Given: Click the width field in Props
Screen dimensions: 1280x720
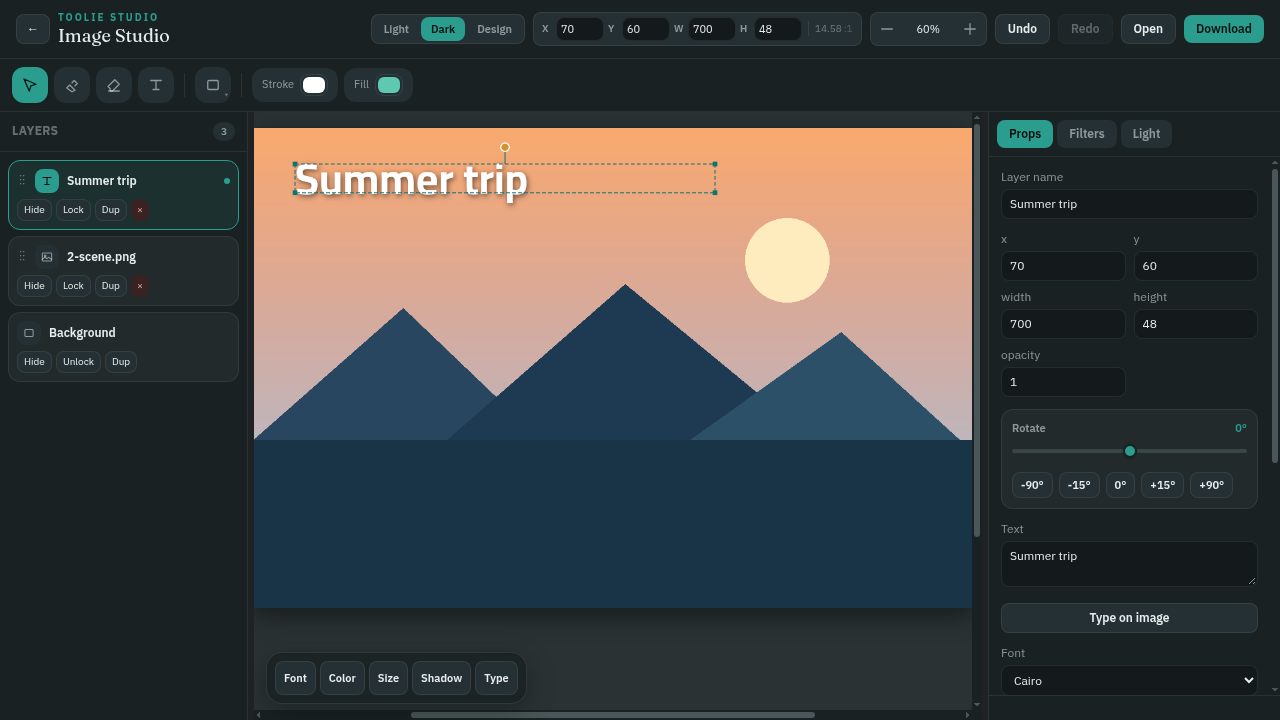Looking at the screenshot, I should point(1063,324).
